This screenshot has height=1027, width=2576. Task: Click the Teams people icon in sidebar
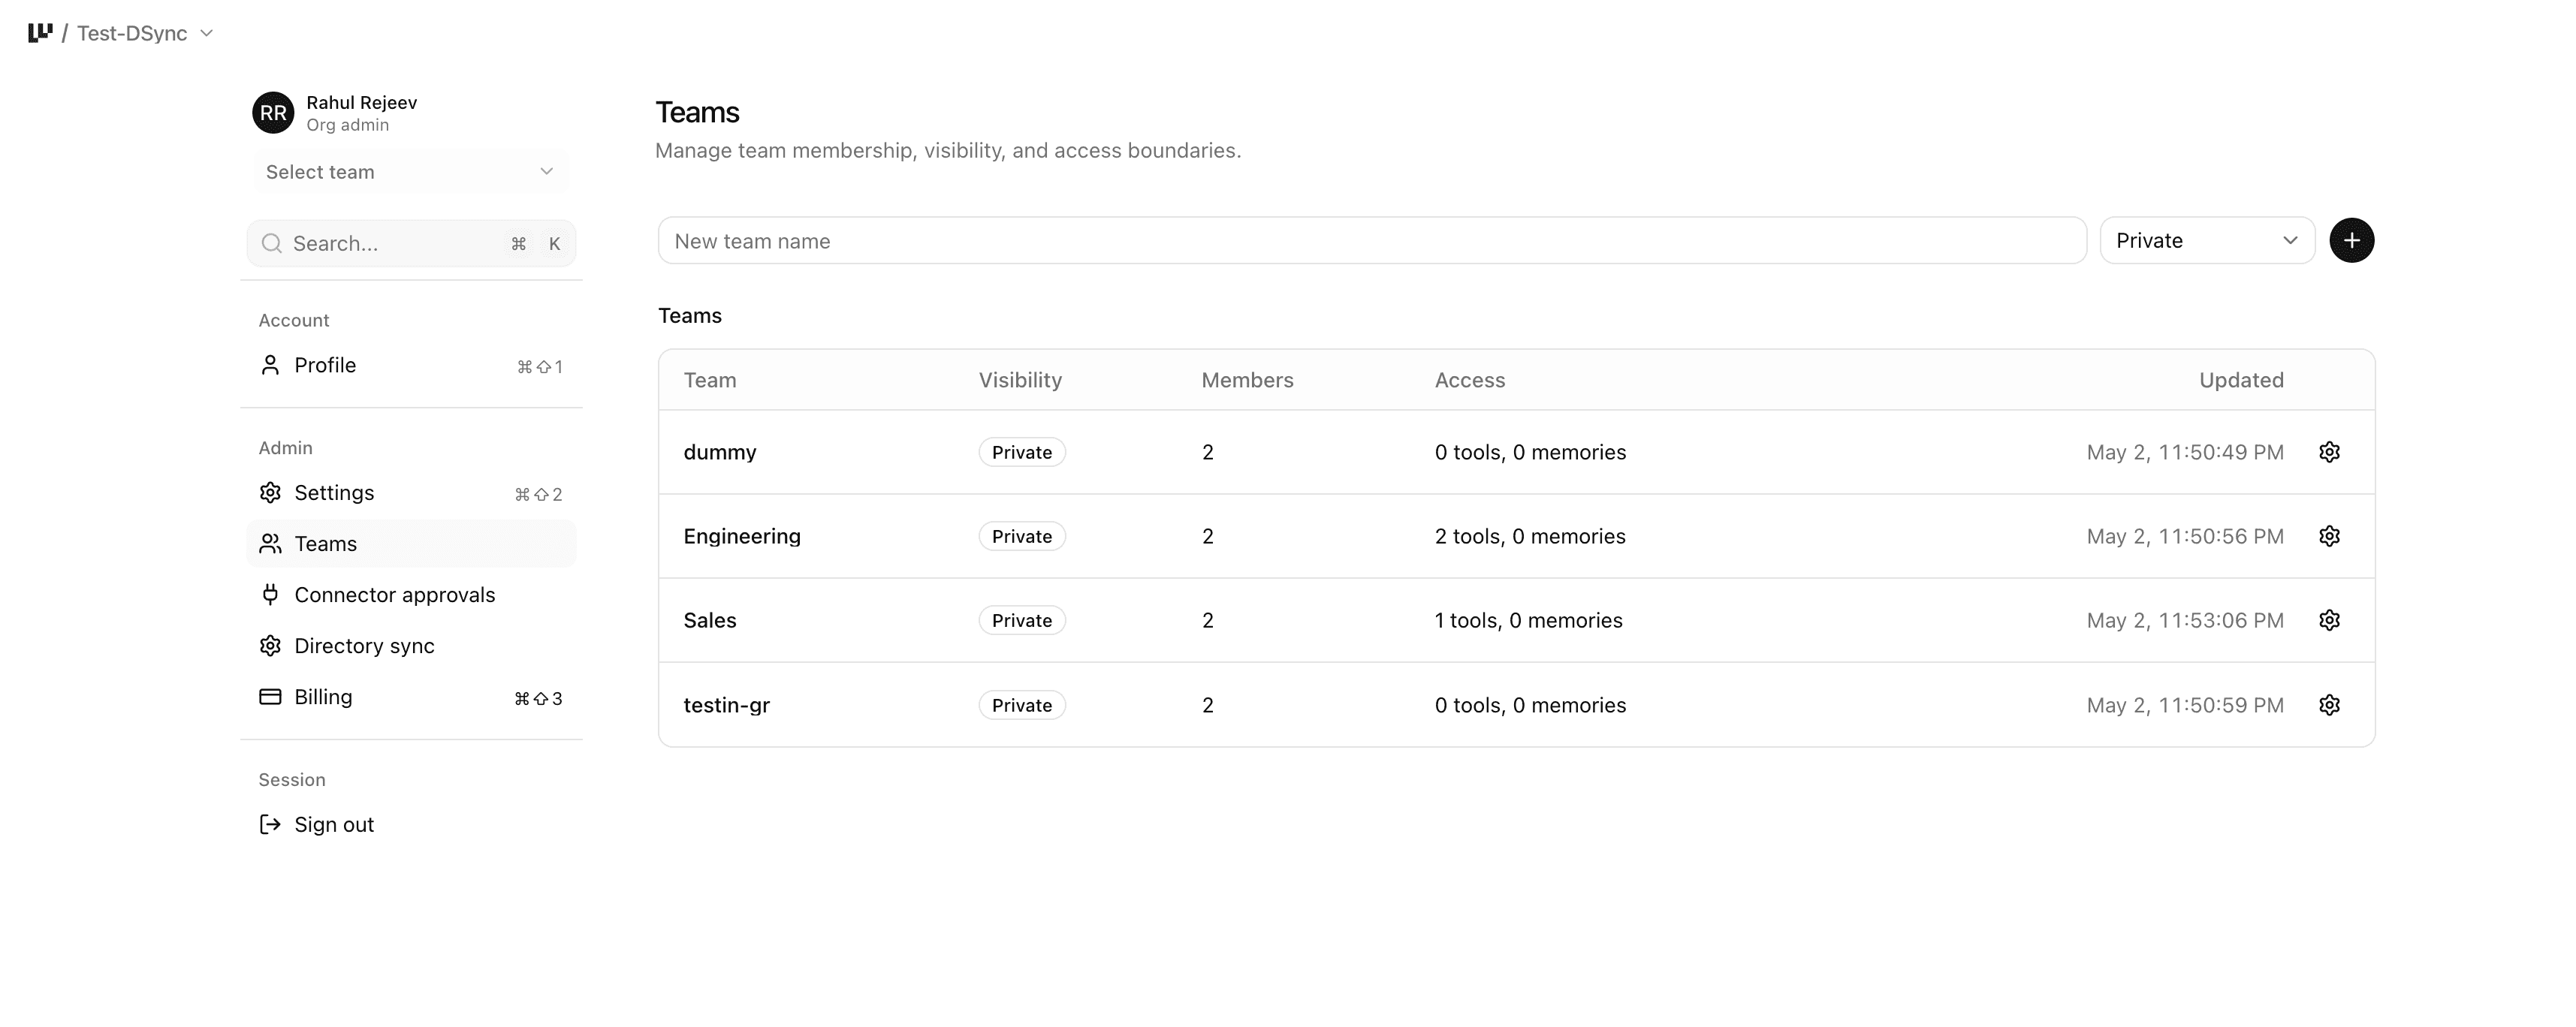[x=270, y=544]
